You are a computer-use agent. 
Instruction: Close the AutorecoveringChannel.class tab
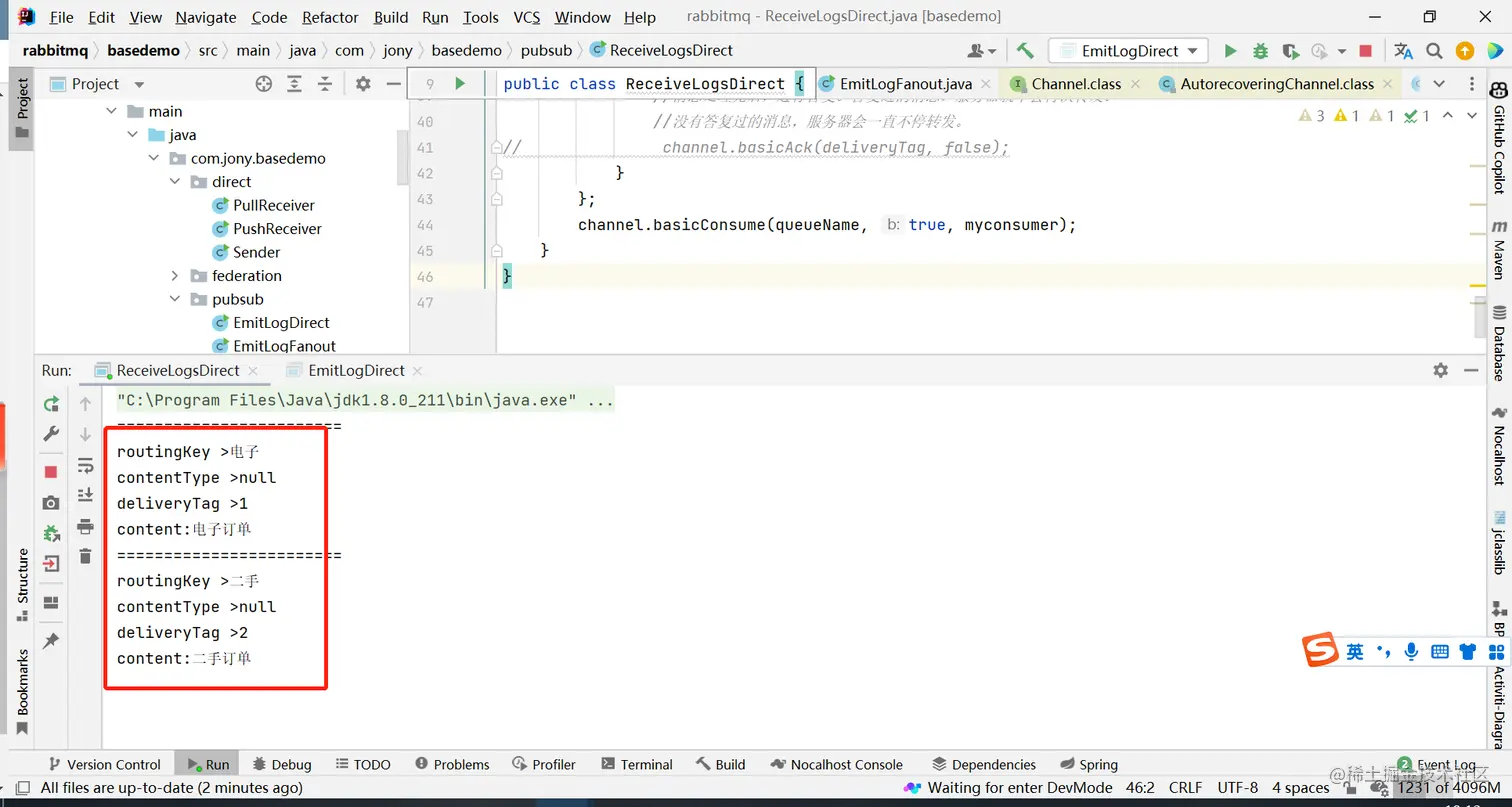1389,85
